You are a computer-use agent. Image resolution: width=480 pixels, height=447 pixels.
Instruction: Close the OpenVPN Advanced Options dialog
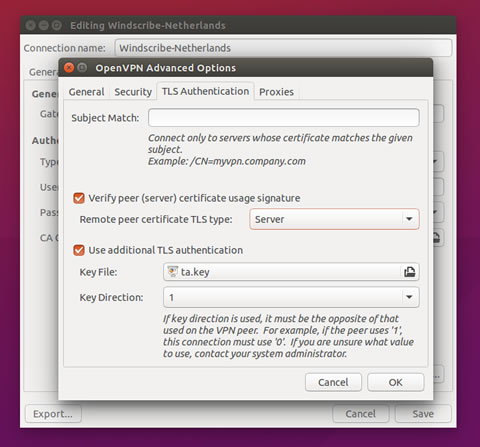tap(69, 68)
